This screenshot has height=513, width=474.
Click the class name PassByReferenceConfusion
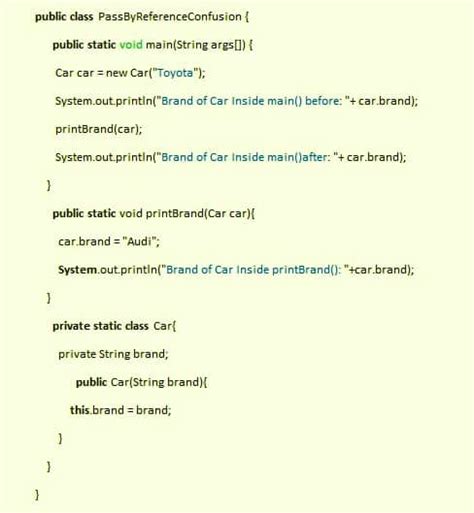pos(170,17)
